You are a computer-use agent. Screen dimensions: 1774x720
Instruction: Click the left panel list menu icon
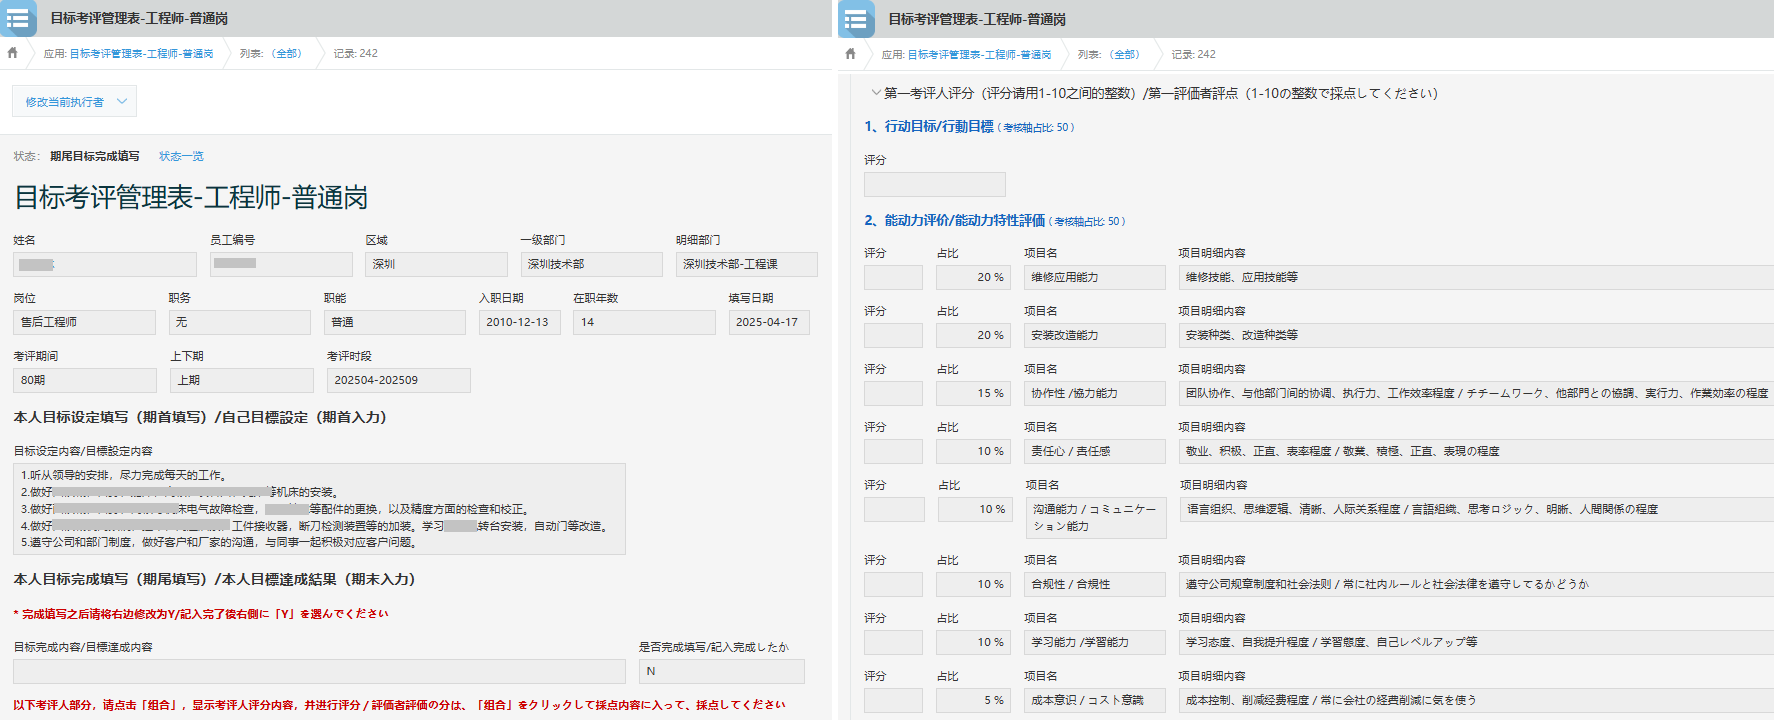tap(18, 19)
